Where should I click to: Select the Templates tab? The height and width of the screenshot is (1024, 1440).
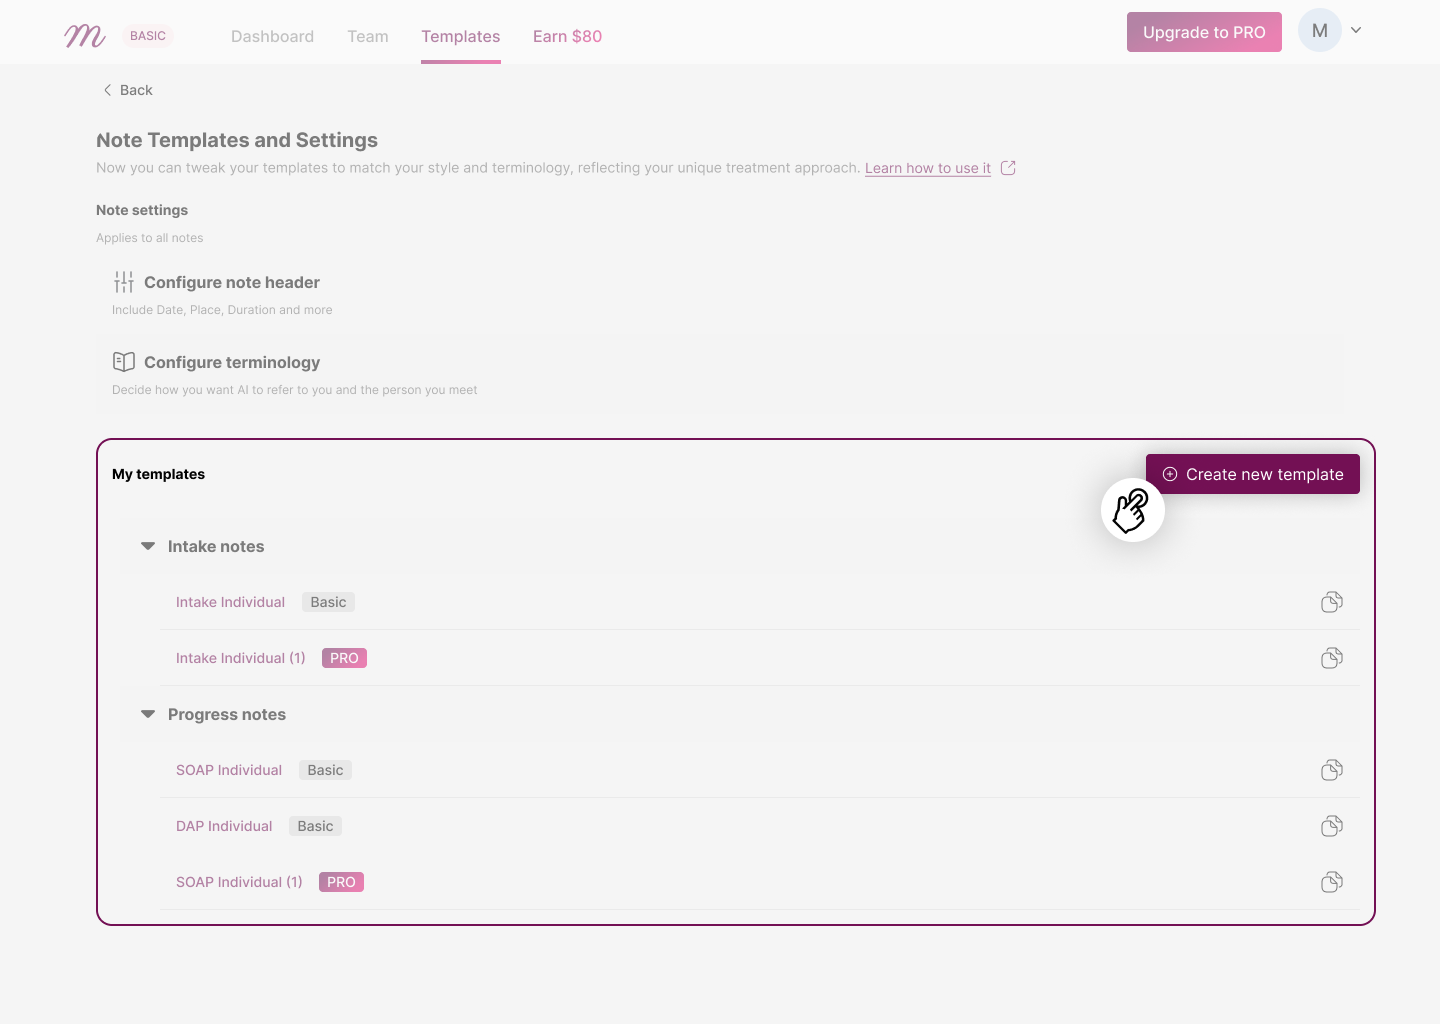[x=461, y=36]
